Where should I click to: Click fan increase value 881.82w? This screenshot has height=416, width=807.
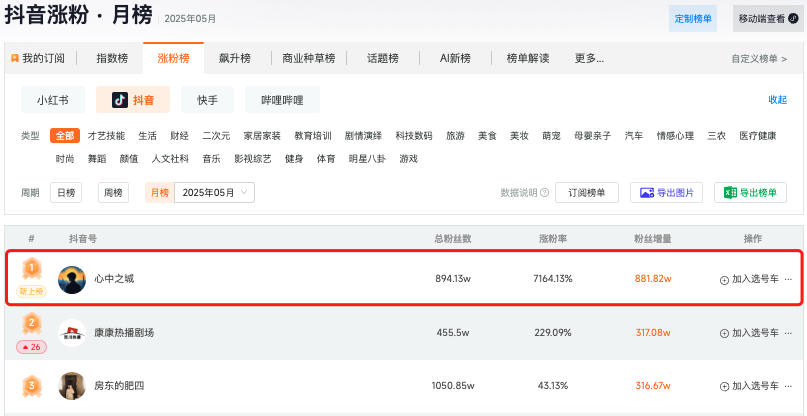653,279
